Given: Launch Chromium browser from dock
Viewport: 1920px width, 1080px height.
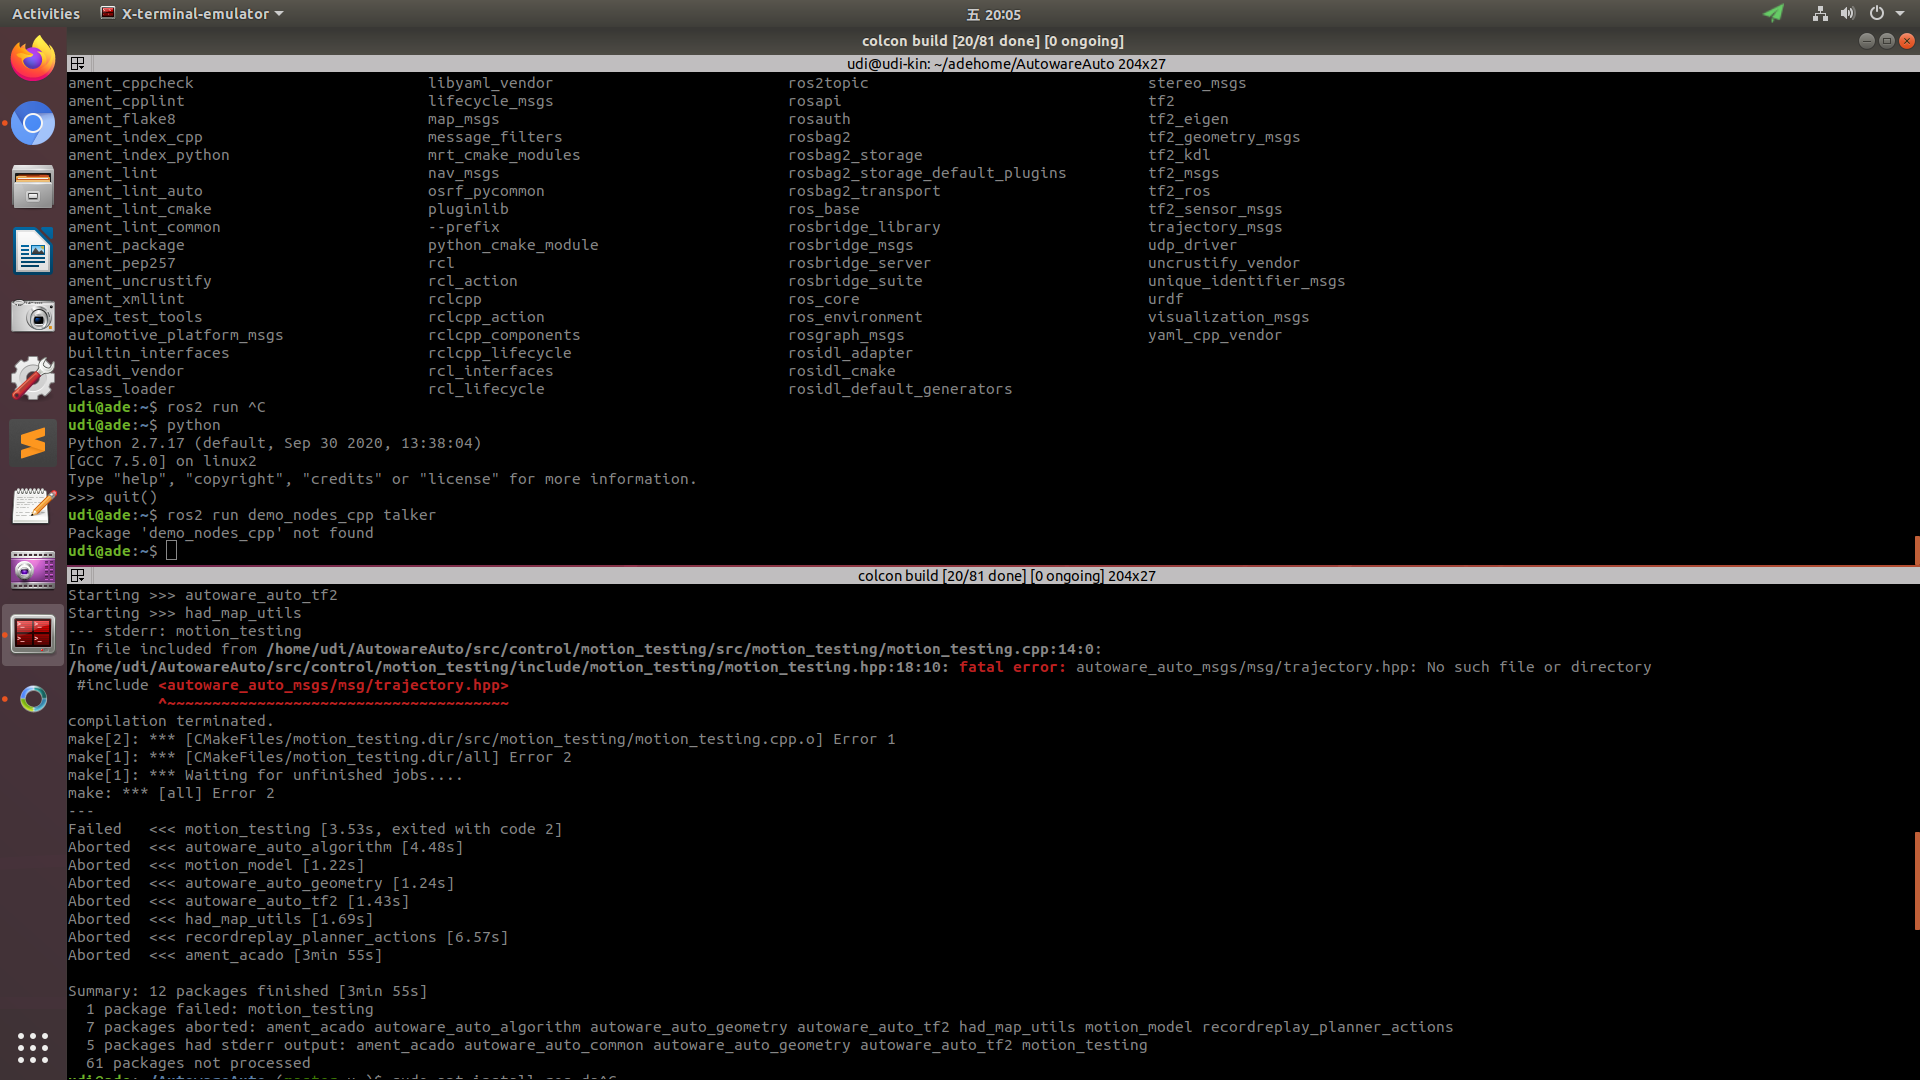Looking at the screenshot, I should coord(33,124).
